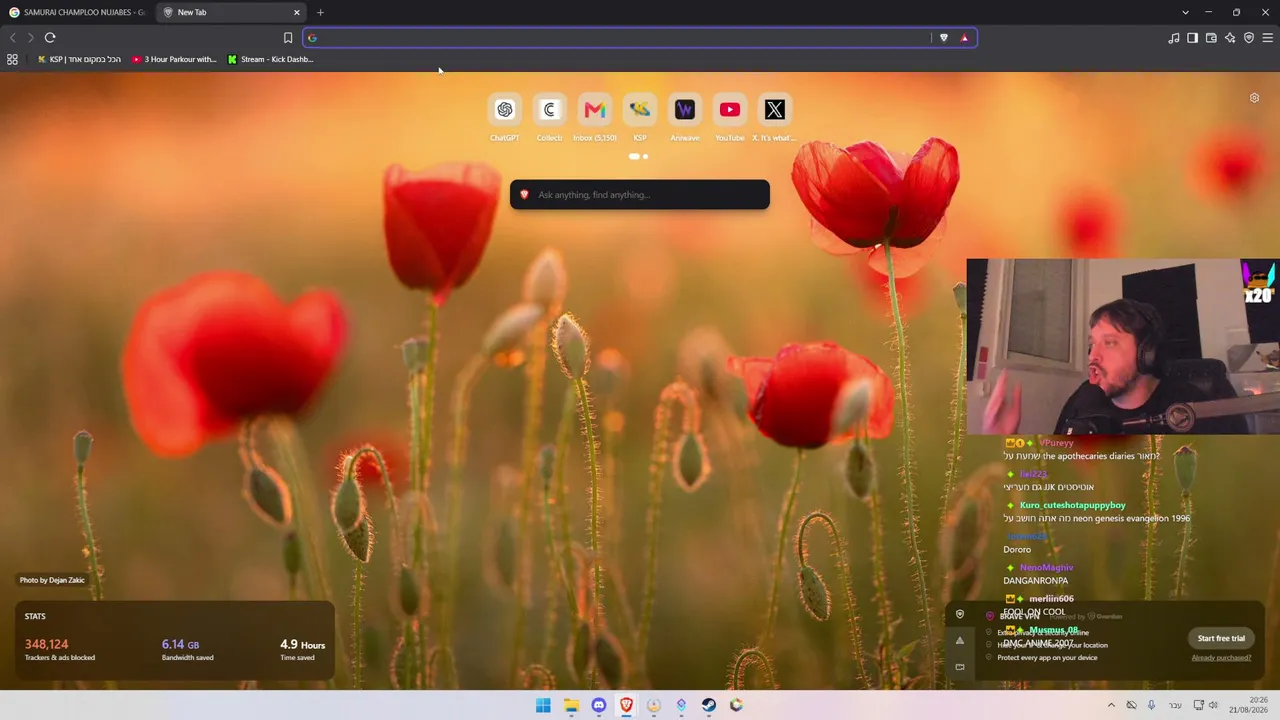Expand the system tray hidden icons chevron

(x=1111, y=705)
